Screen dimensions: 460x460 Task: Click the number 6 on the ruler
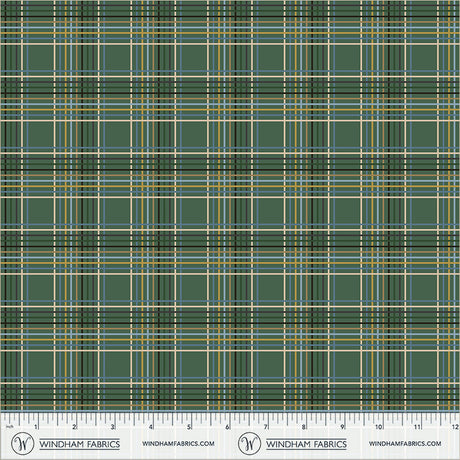click(227, 427)
